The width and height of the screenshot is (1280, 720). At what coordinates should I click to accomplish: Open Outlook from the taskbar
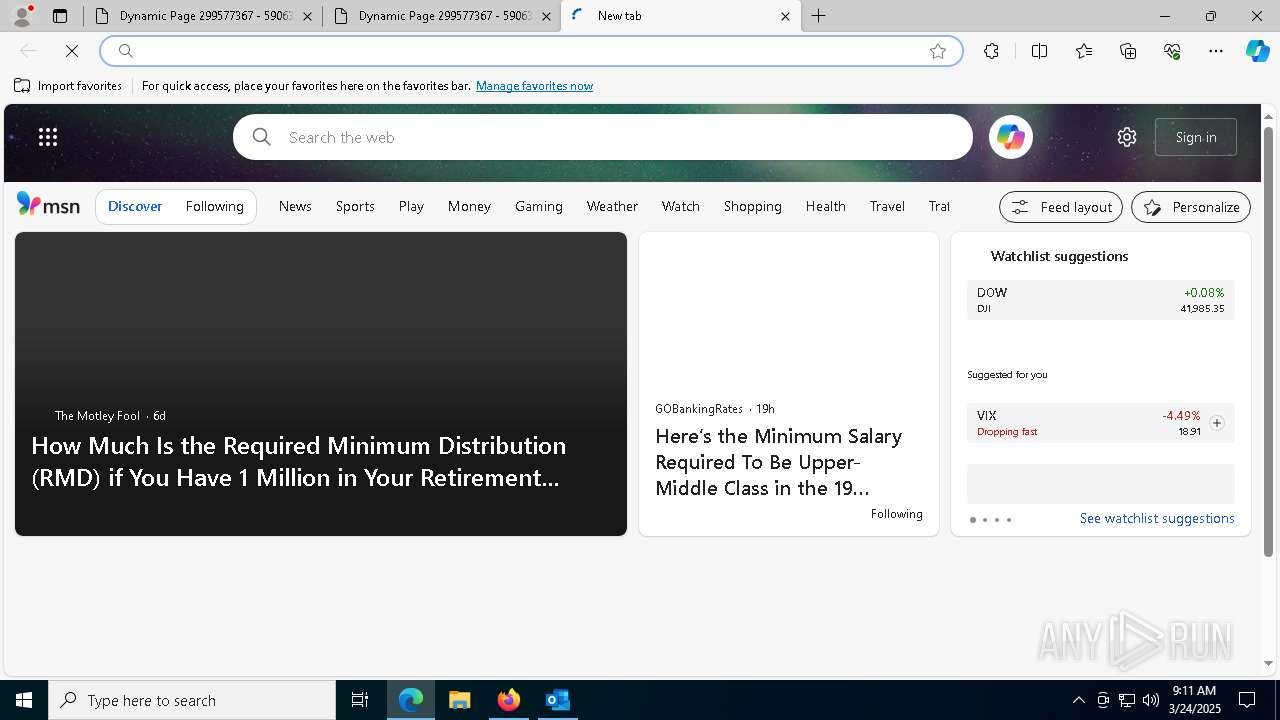557,700
